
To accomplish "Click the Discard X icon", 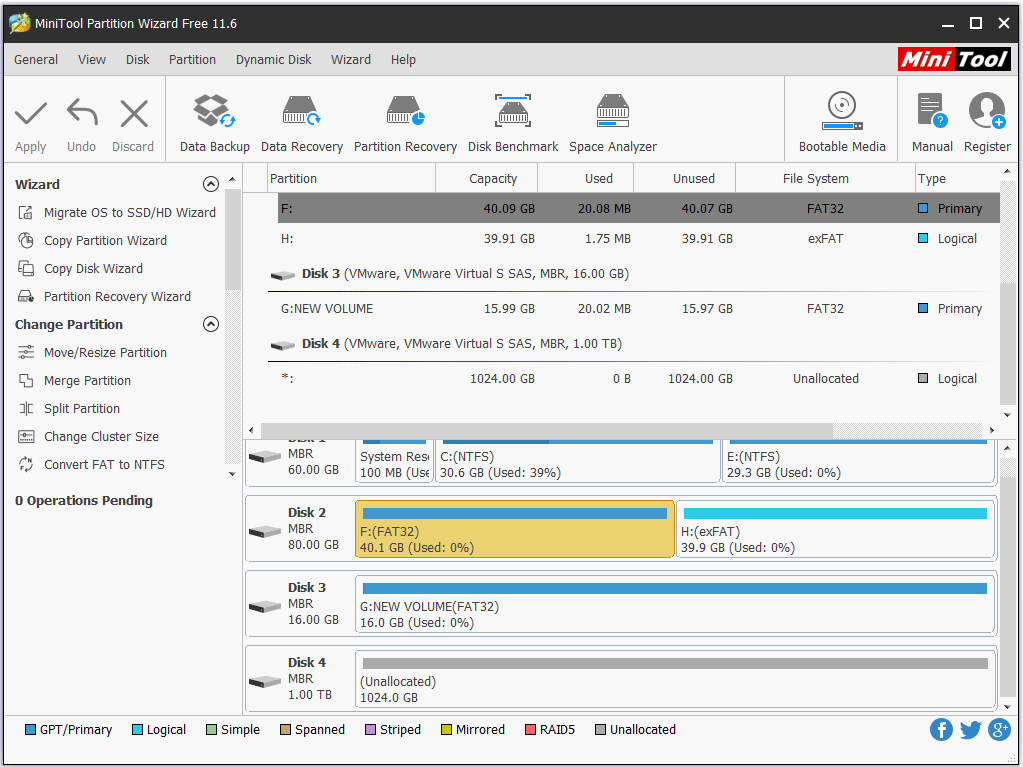I will click(x=134, y=113).
